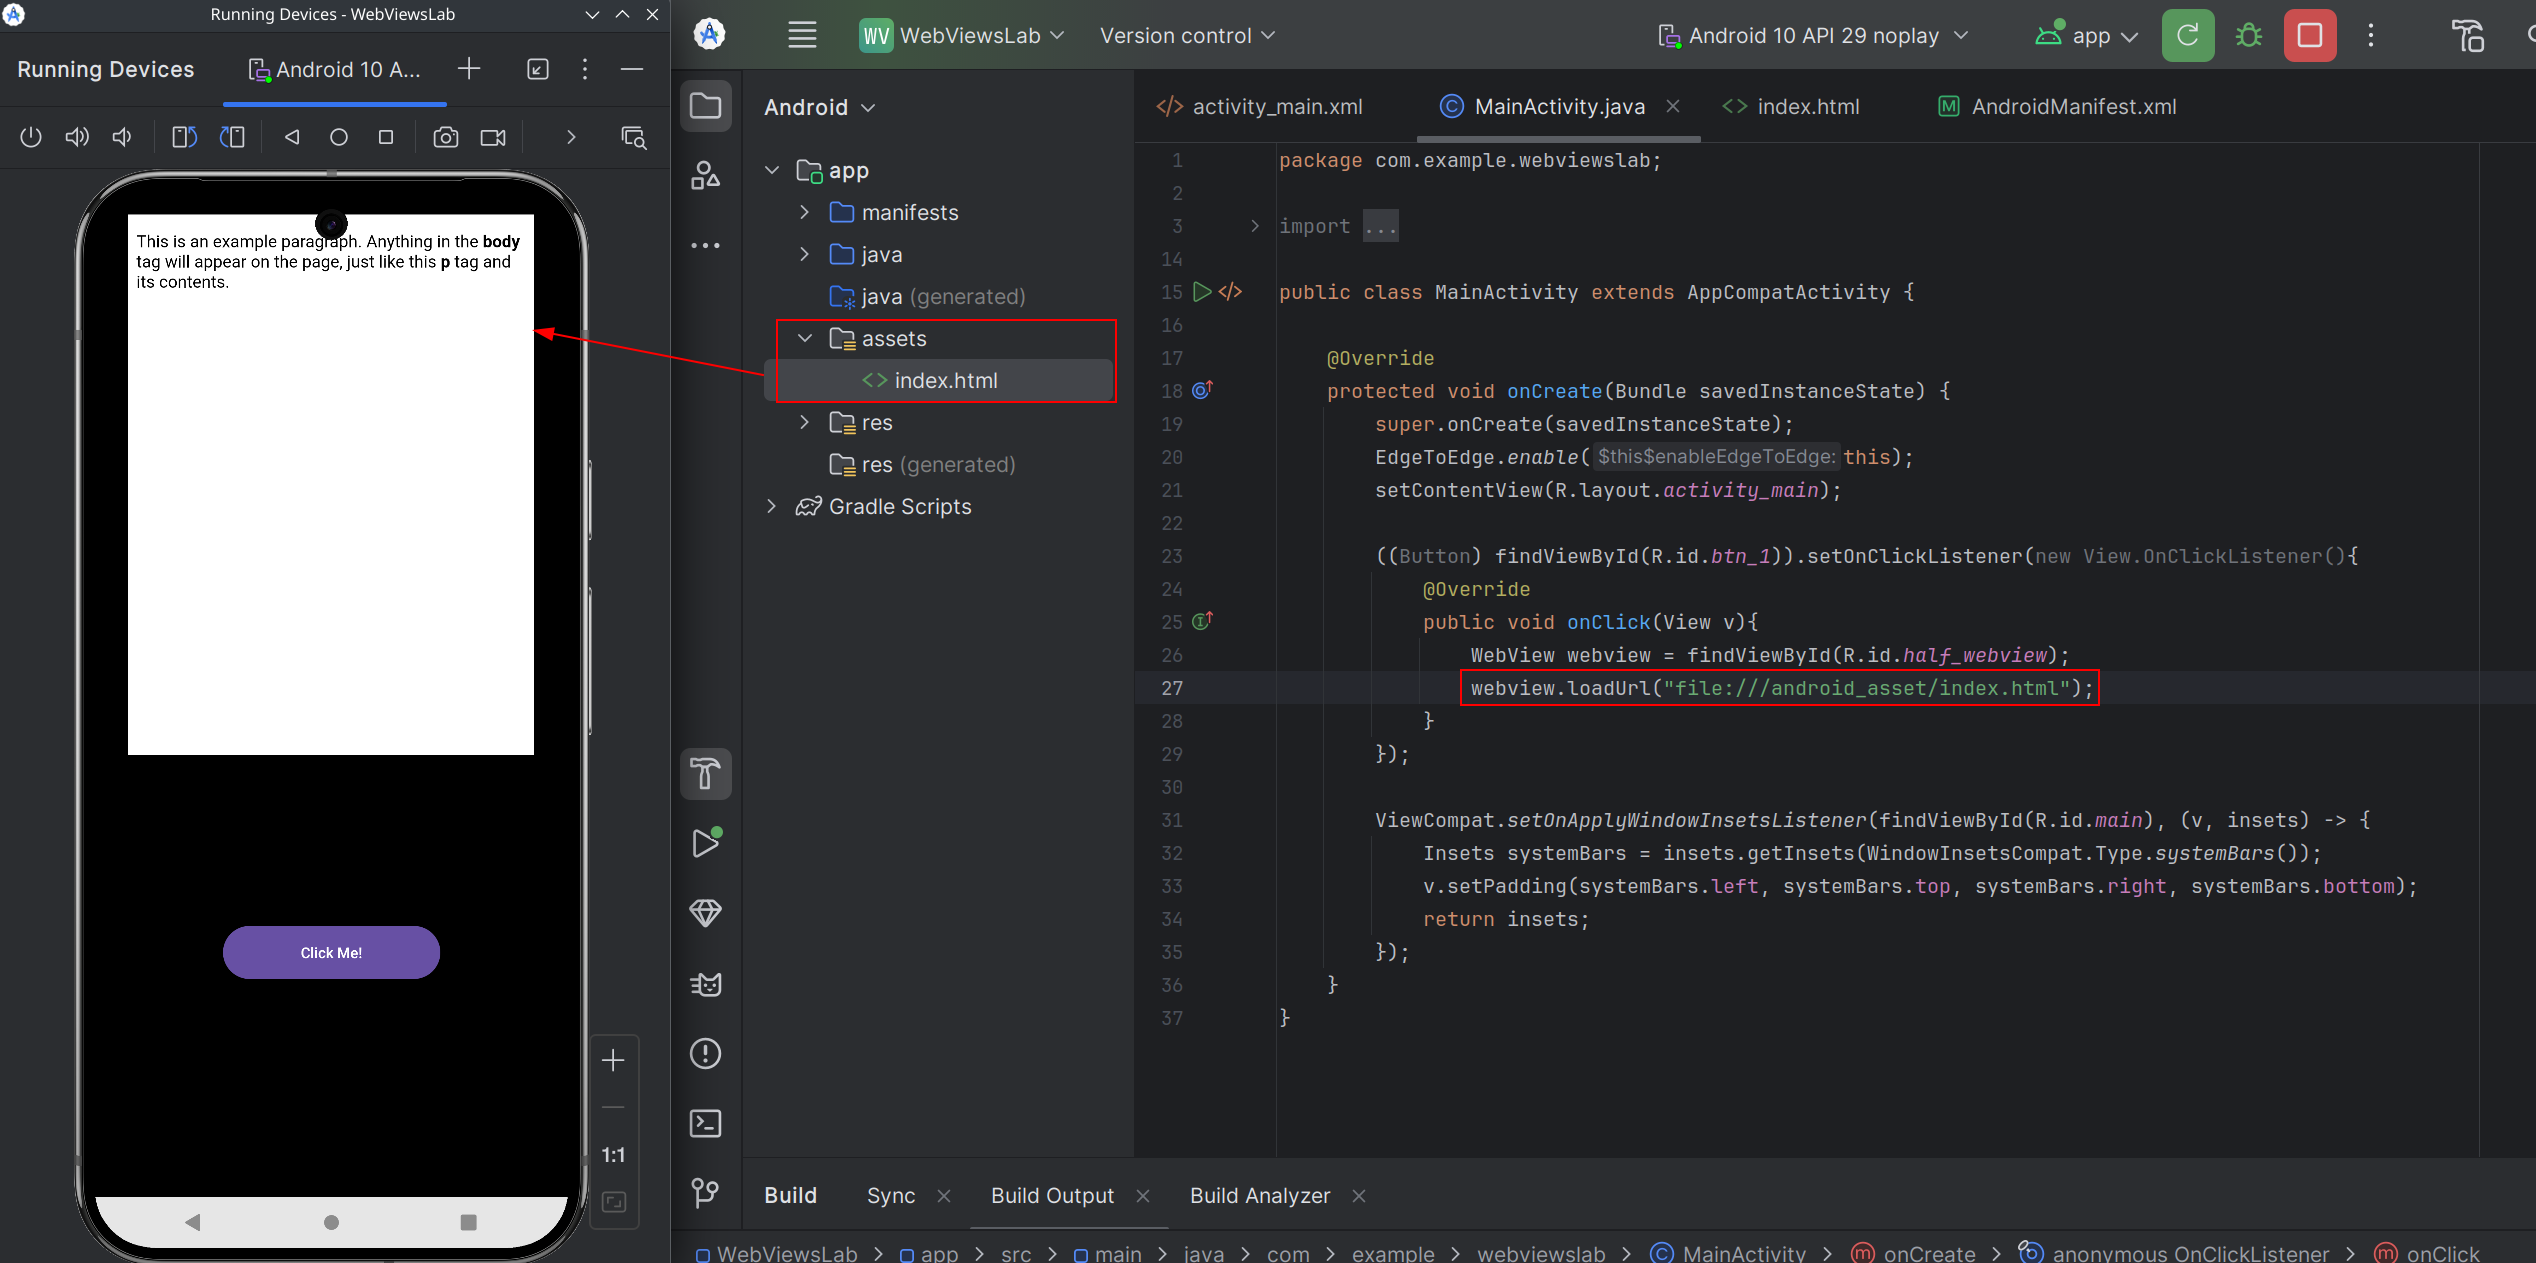Open the Problems tool window icon
Image resolution: width=2536 pixels, height=1263 pixels.
point(706,1054)
